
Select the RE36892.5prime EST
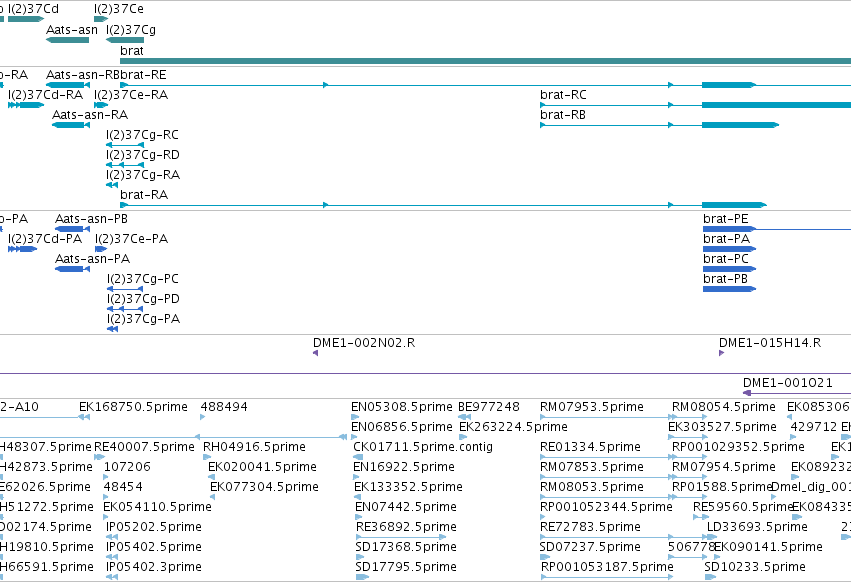tap(406, 528)
